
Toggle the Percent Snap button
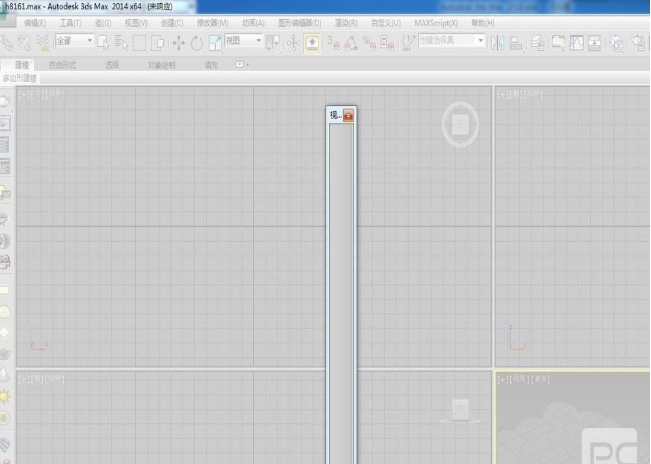369,42
